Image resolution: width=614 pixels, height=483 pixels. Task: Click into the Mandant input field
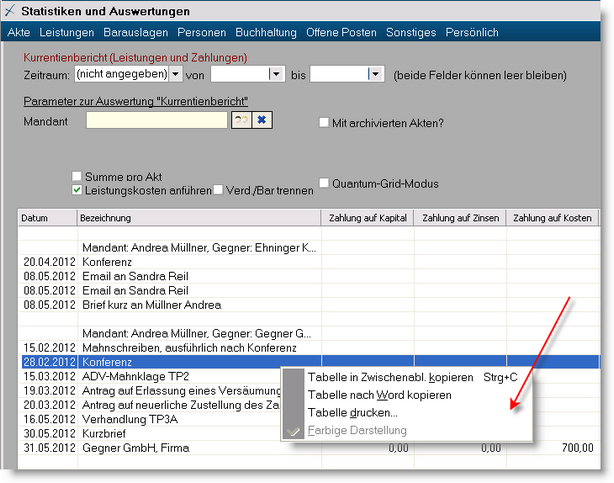pos(157,120)
